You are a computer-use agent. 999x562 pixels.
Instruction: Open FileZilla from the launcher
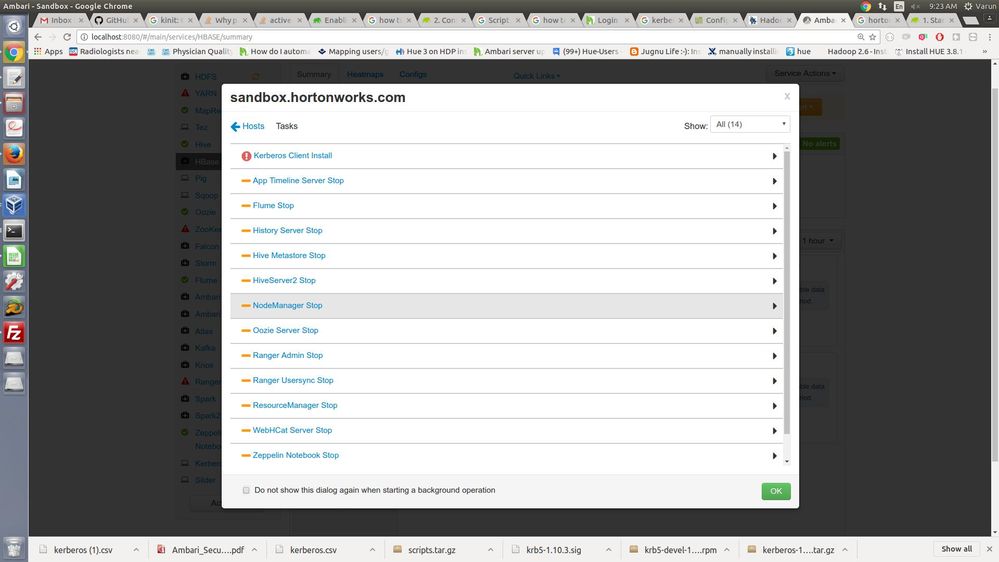click(x=14, y=333)
